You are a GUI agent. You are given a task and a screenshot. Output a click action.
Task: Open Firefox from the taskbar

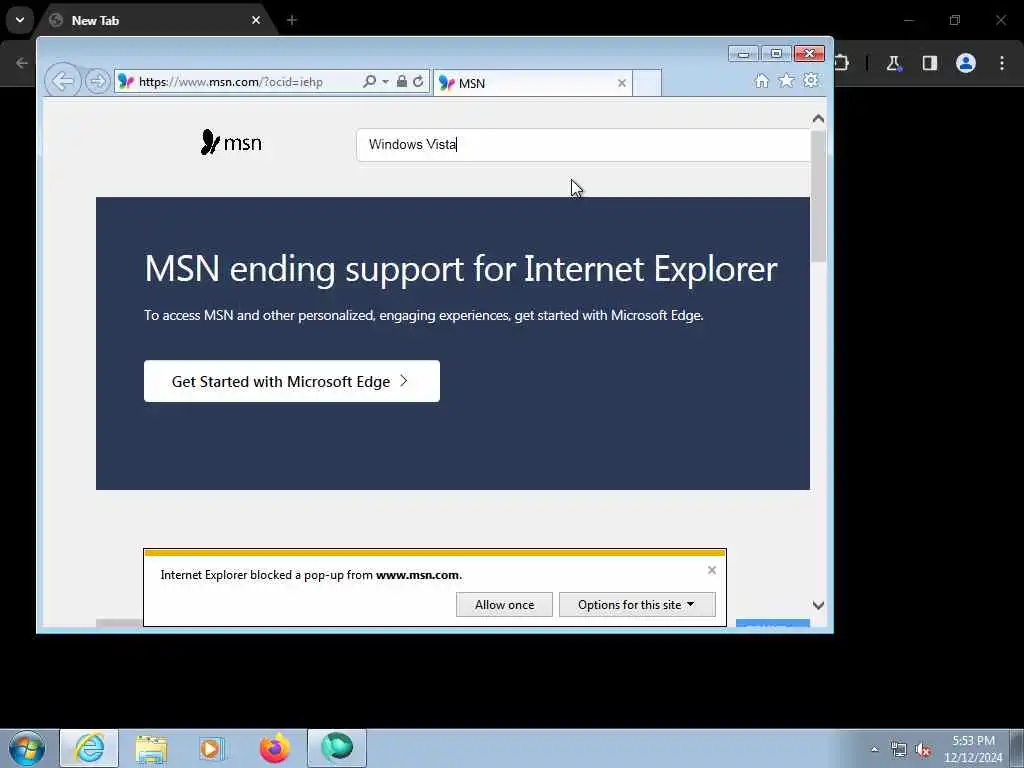[274, 748]
